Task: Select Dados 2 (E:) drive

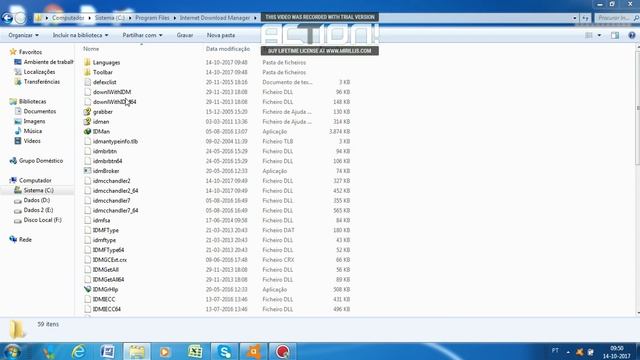Action: point(38,210)
